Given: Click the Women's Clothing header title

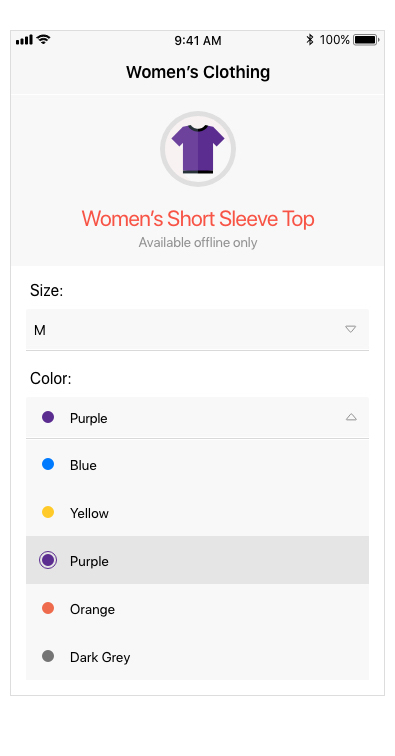Looking at the screenshot, I should (198, 72).
